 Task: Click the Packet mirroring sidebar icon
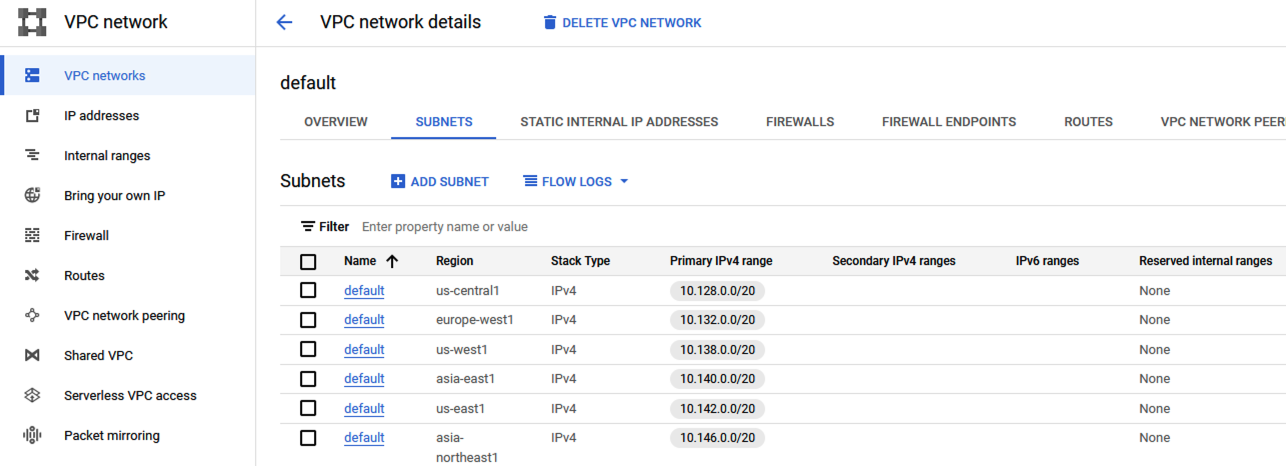click(x=32, y=436)
